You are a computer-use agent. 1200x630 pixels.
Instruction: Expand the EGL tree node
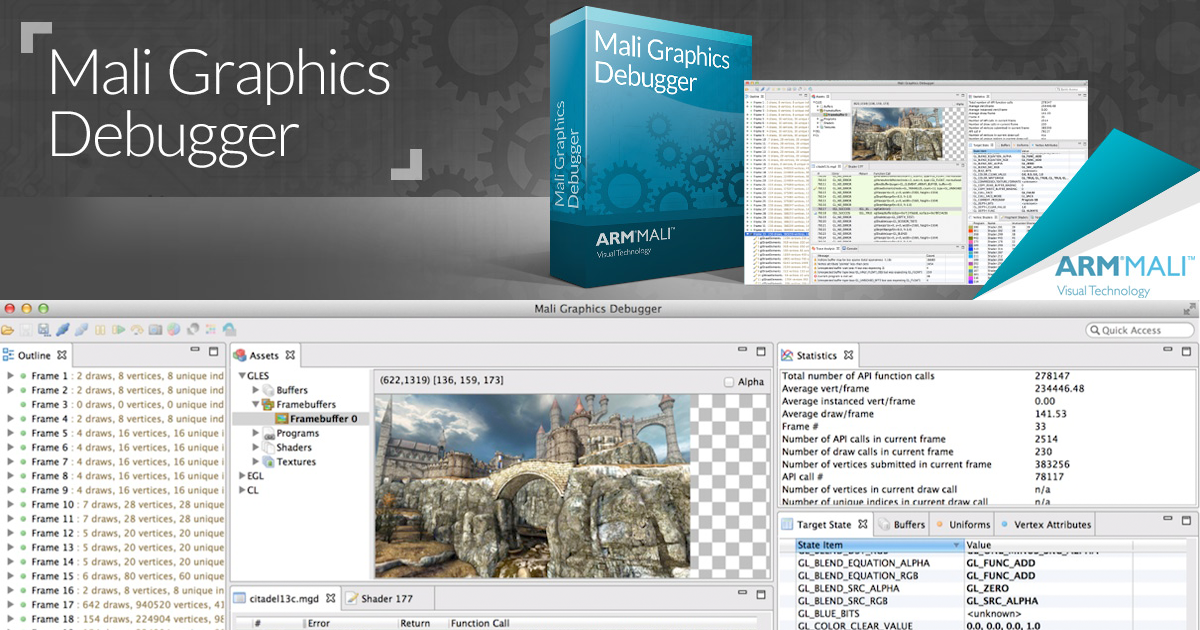243,477
